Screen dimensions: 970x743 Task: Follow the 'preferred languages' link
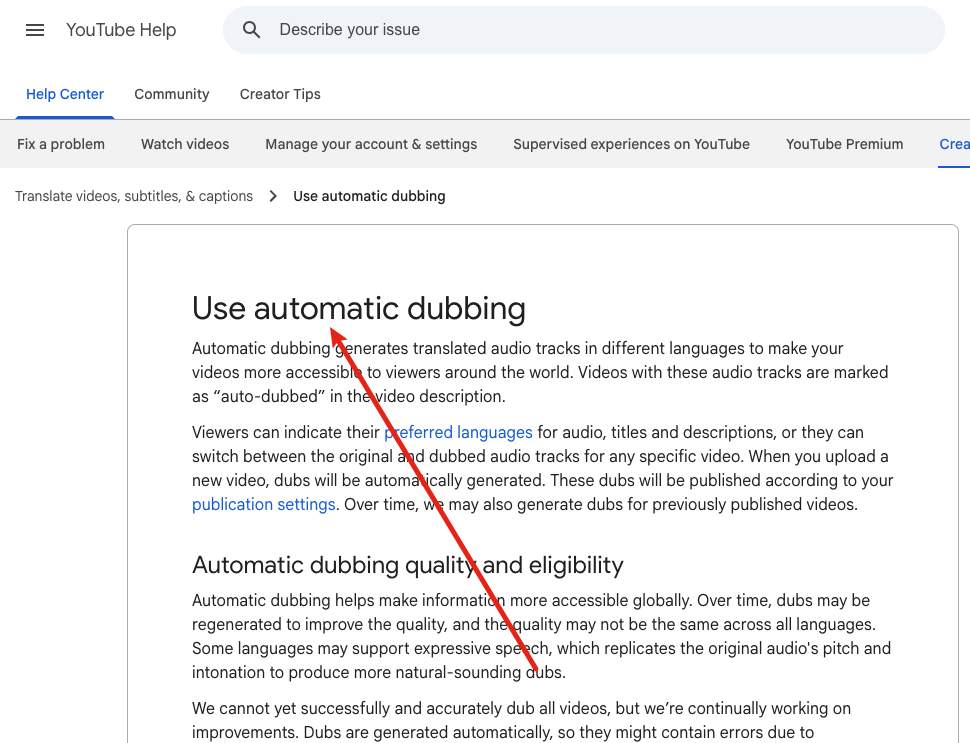[458, 432]
